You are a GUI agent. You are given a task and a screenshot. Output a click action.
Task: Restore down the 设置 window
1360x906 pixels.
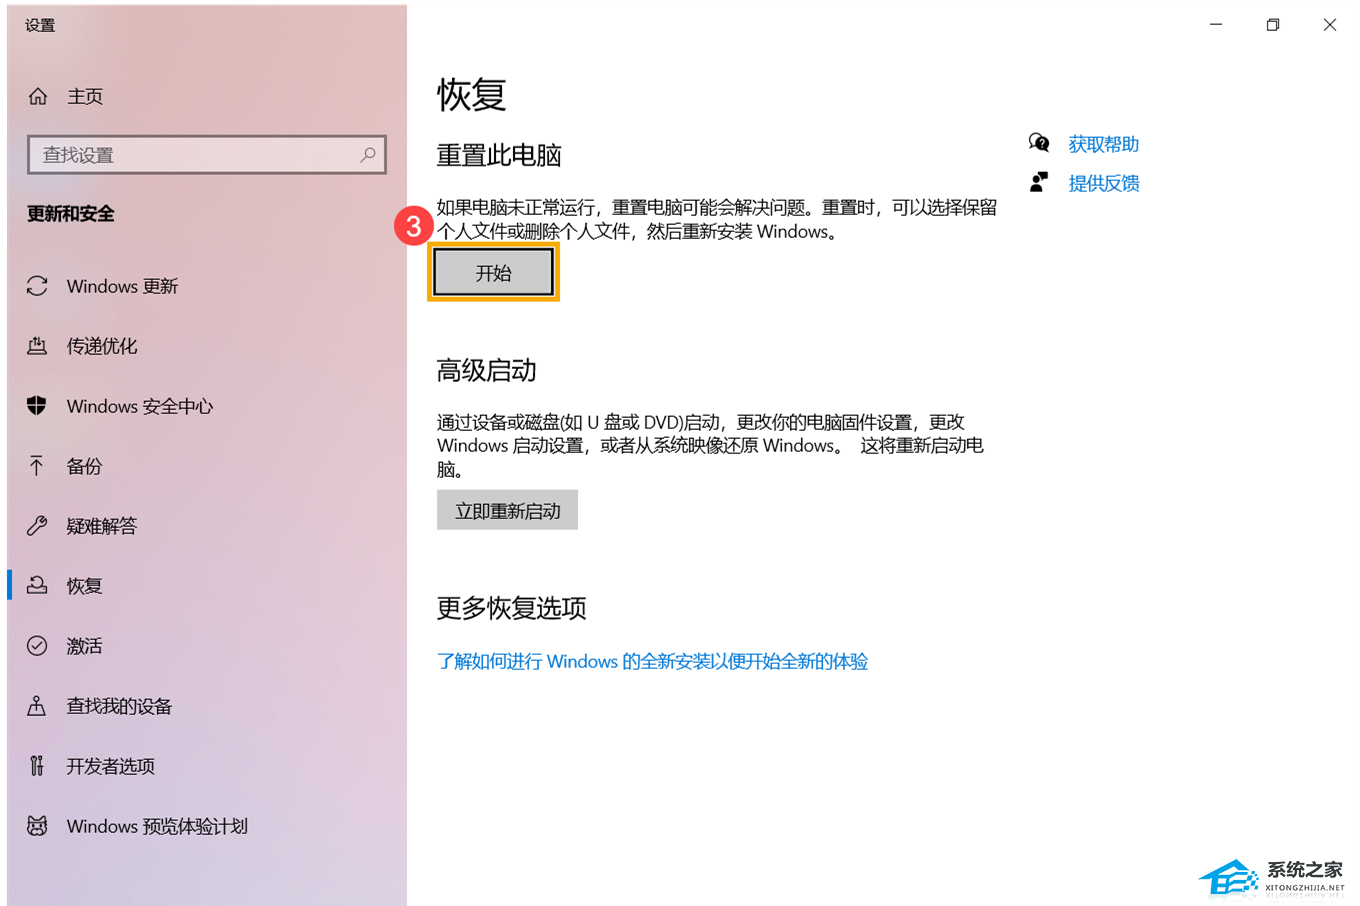pos(1273,25)
